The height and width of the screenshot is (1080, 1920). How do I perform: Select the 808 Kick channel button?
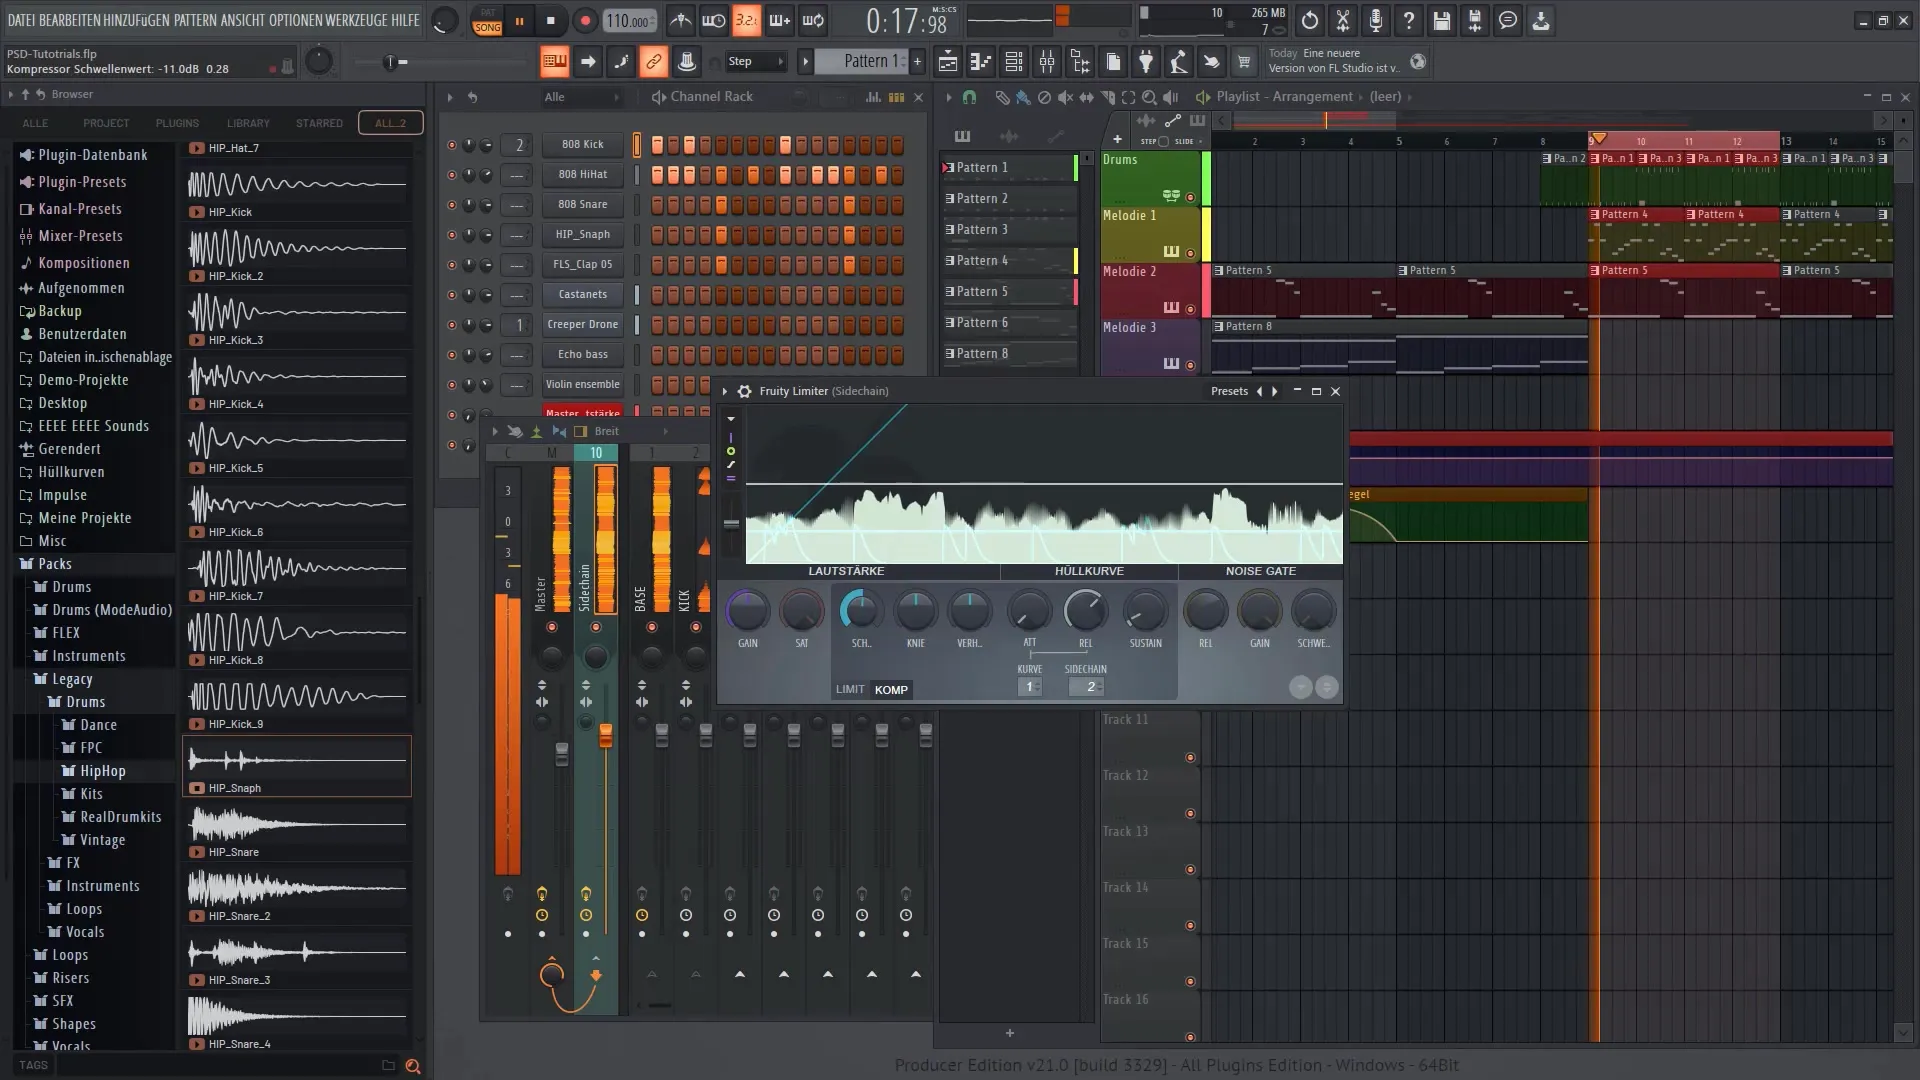(582, 144)
